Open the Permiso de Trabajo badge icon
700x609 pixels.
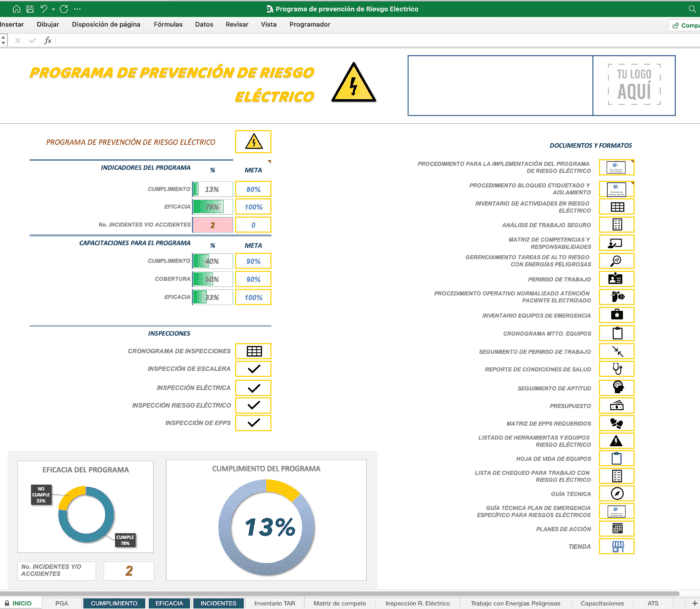tap(617, 278)
